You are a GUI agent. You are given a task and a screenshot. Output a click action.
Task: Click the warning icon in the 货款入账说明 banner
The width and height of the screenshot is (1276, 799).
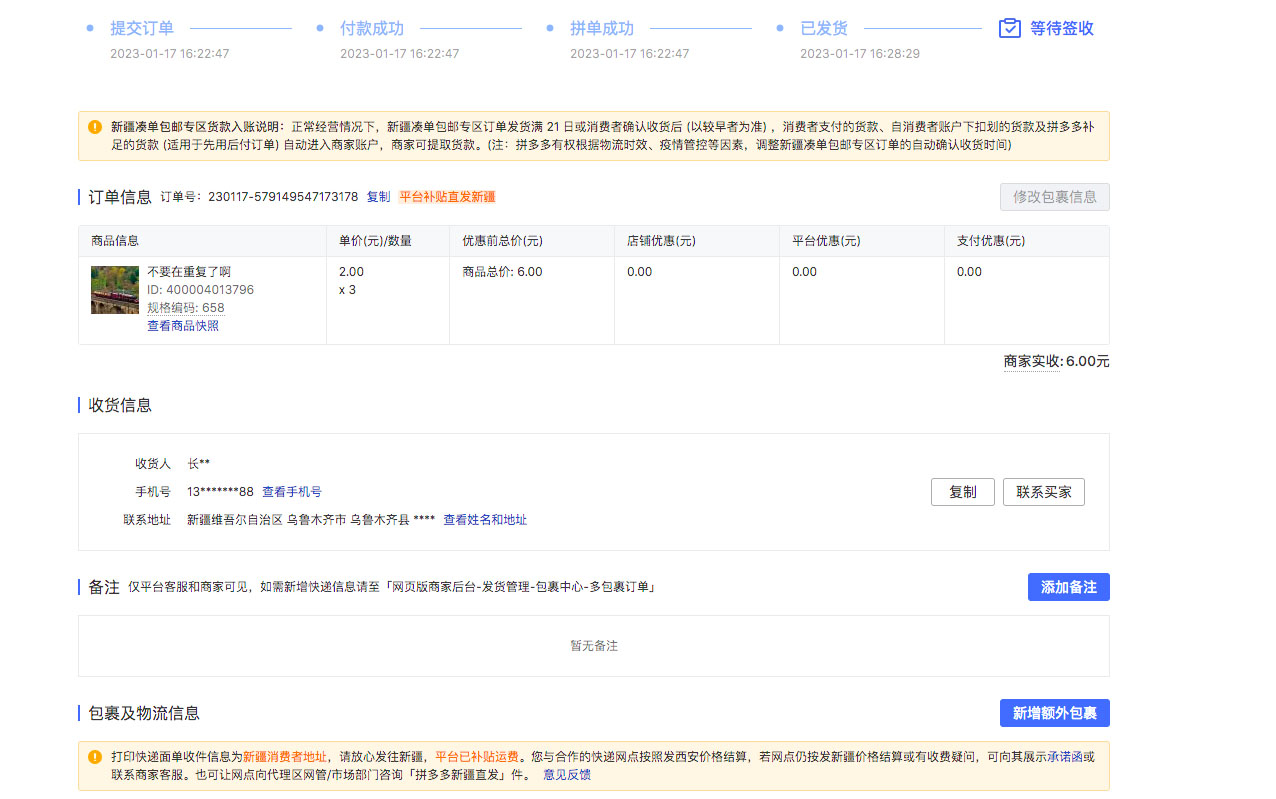click(94, 127)
